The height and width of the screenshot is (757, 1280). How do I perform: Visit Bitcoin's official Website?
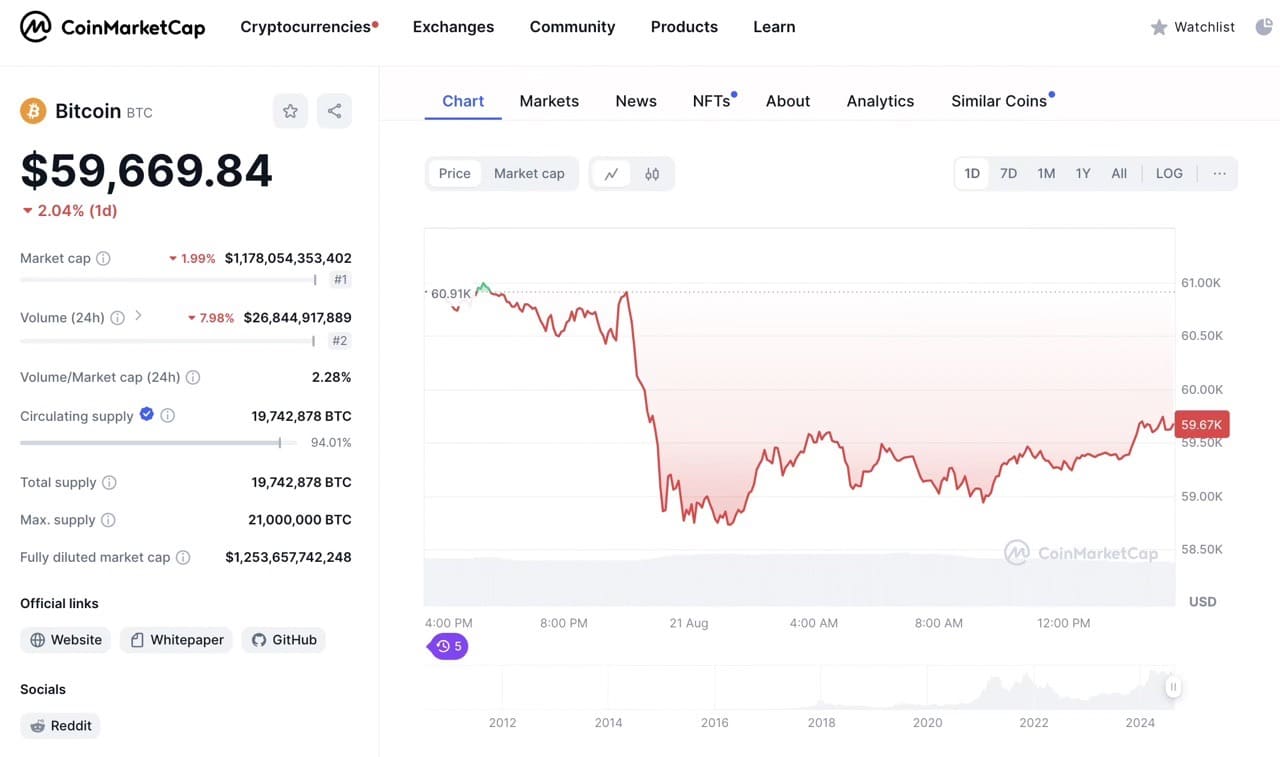(65, 639)
